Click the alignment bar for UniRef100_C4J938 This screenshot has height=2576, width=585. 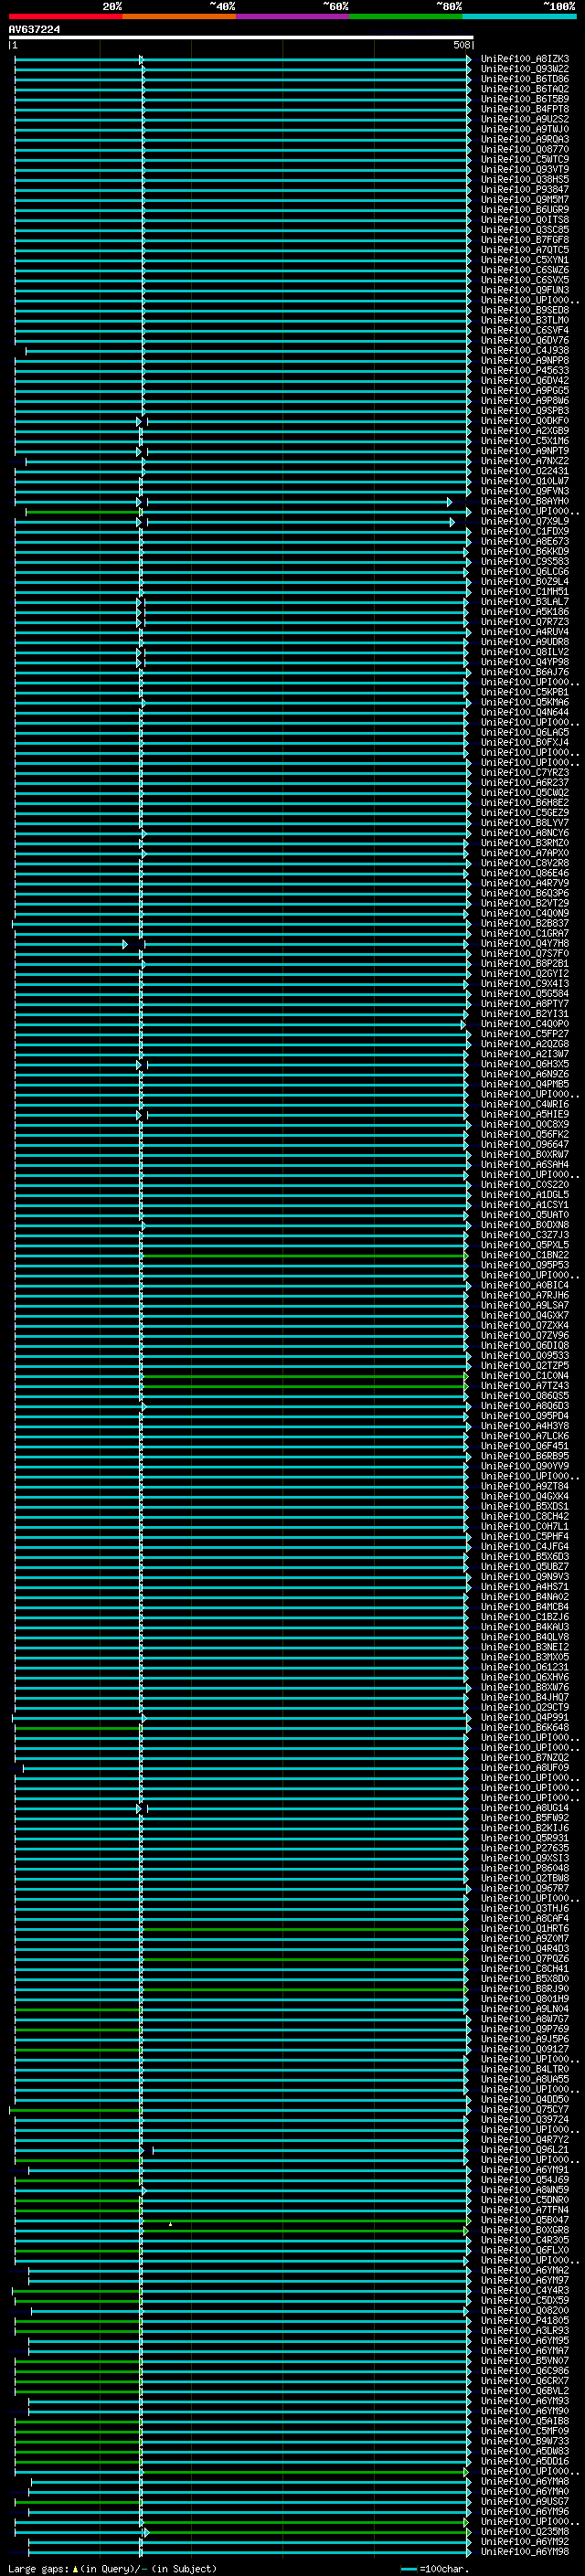click(x=247, y=351)
